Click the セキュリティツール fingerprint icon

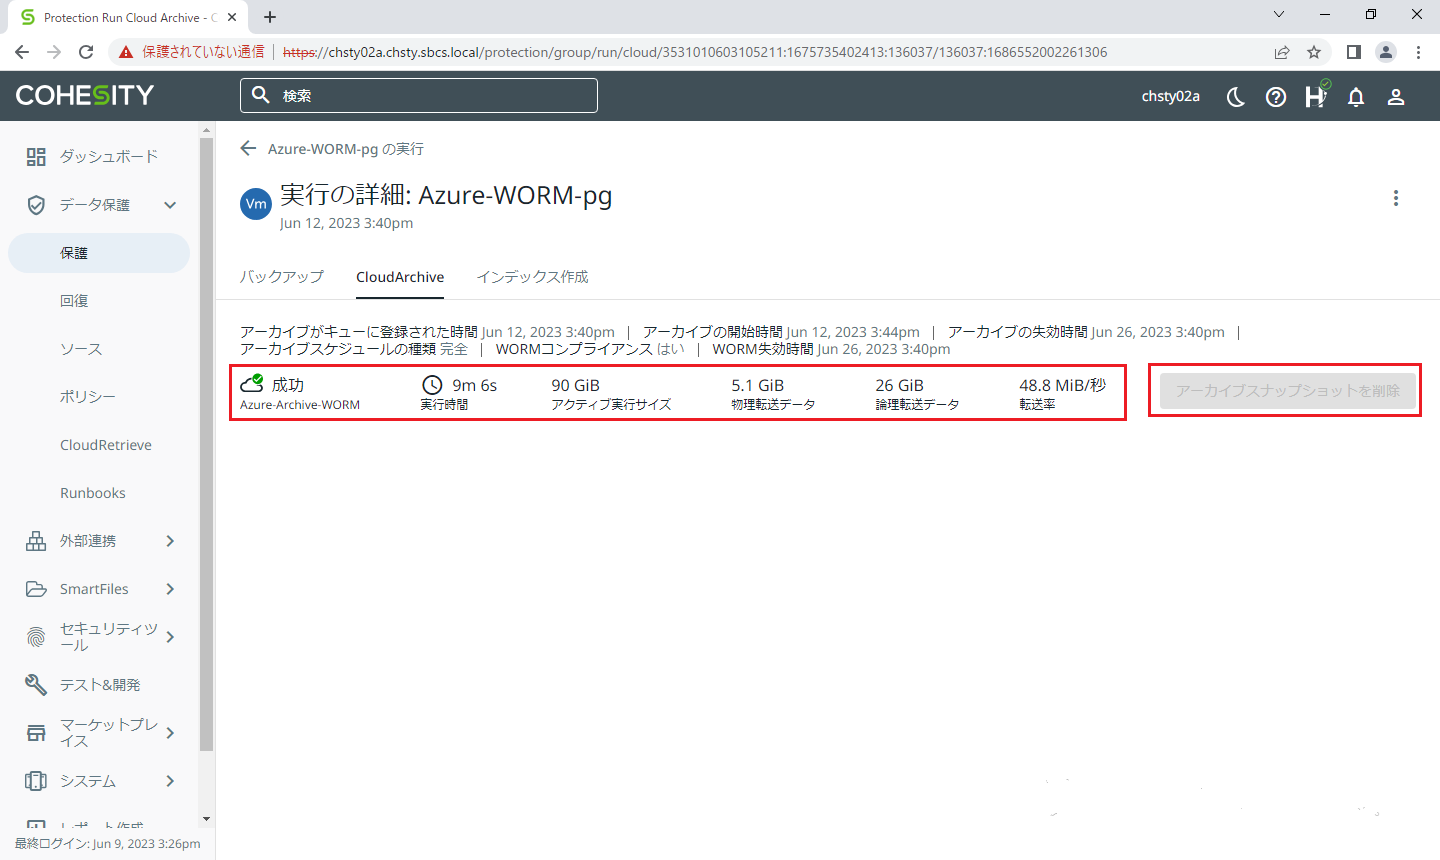(x=36, y=637)
